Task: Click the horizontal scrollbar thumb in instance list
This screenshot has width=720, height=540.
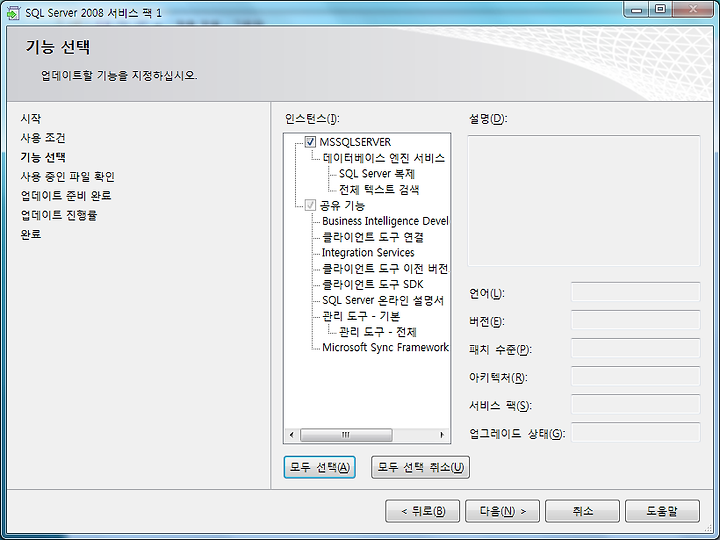Action: tap(346, 435)
